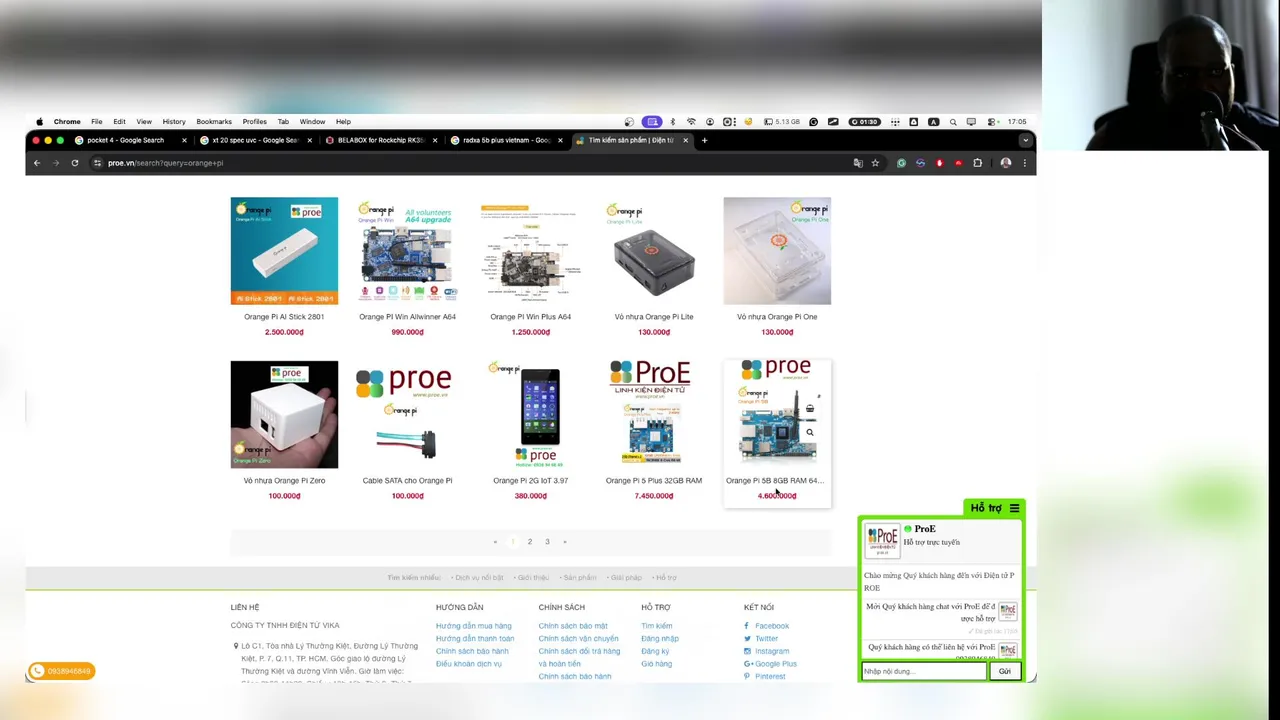
Task: Click the address bar URL proe.vn
Action: click(x=165, y=163)
